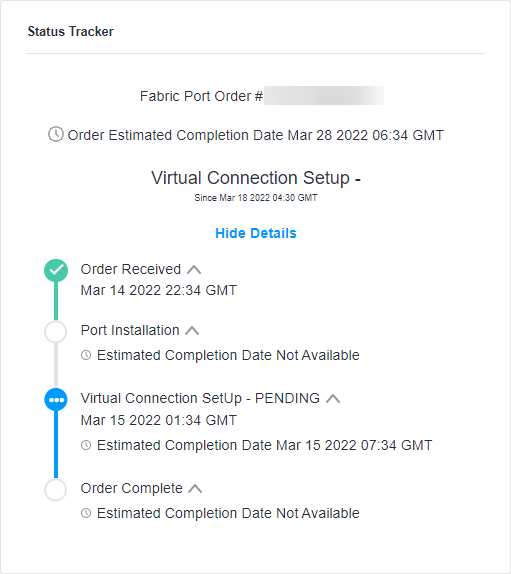The width and height of the screenshot is (511, 574).
Task: Click the empty Port Installation step circle
Action: pos(56,332)
